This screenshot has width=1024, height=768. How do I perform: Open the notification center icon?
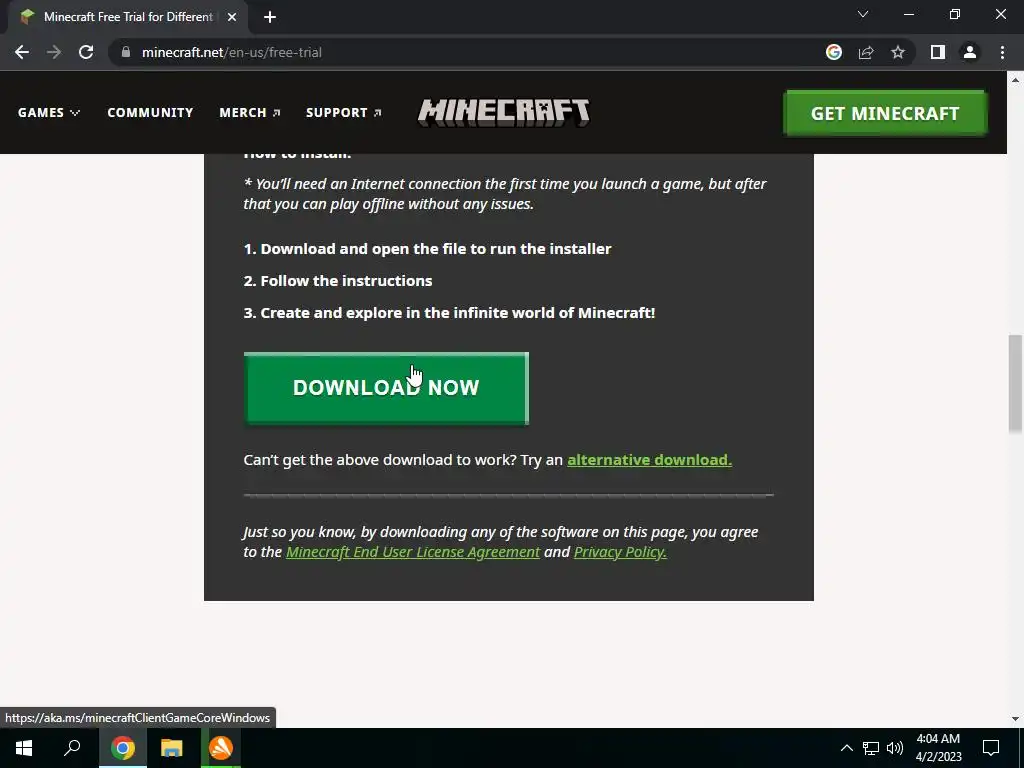click(x=991, y=748)
